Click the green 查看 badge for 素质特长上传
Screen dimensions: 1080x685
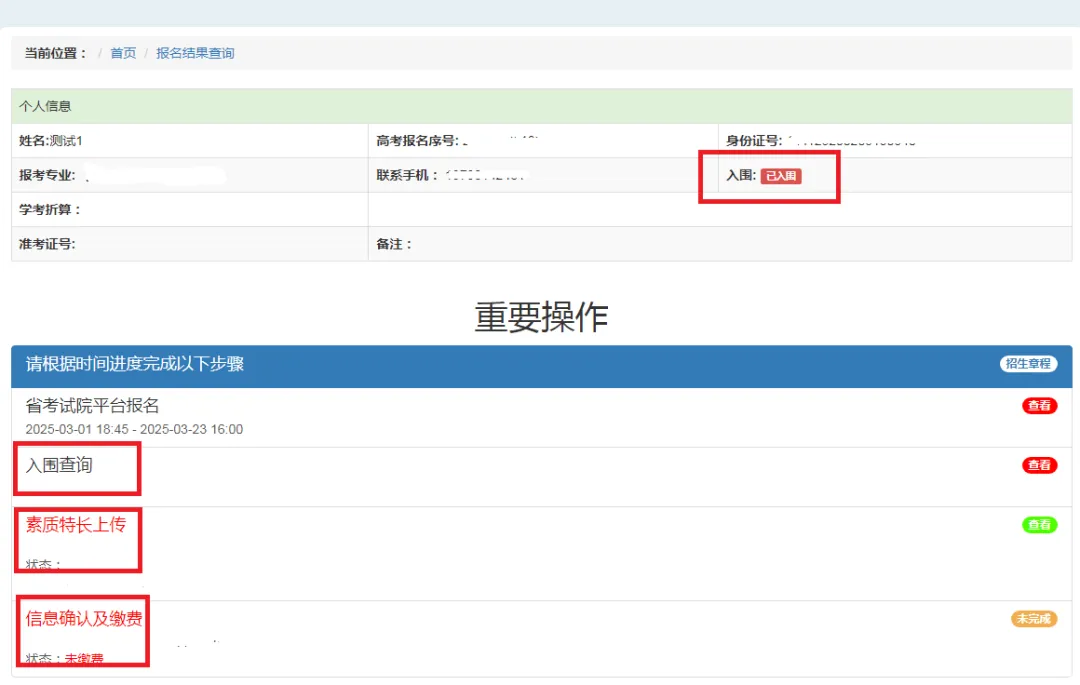point(1039,525)
